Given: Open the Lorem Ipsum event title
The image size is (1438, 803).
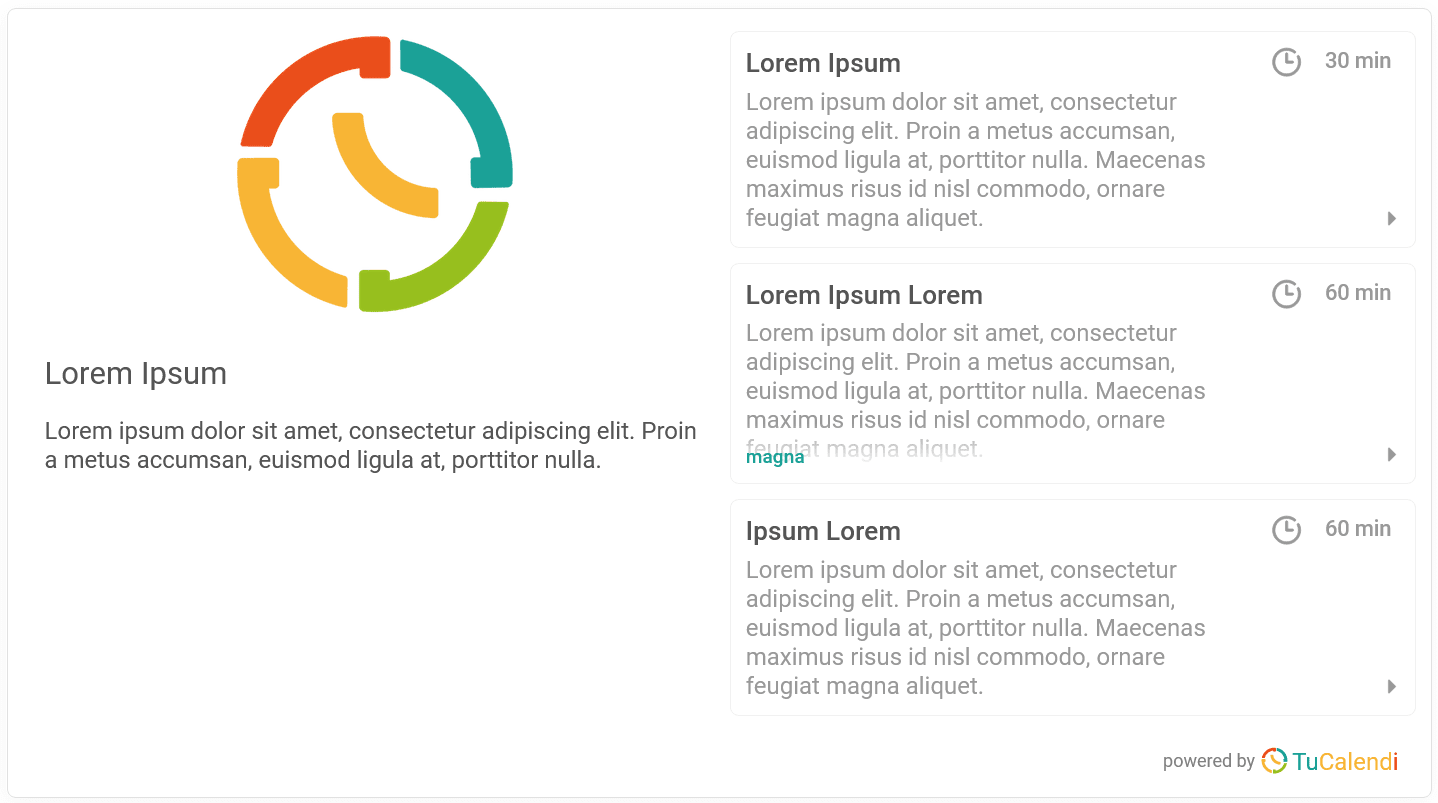Looking at the screenshot, I should coord(823,63).
